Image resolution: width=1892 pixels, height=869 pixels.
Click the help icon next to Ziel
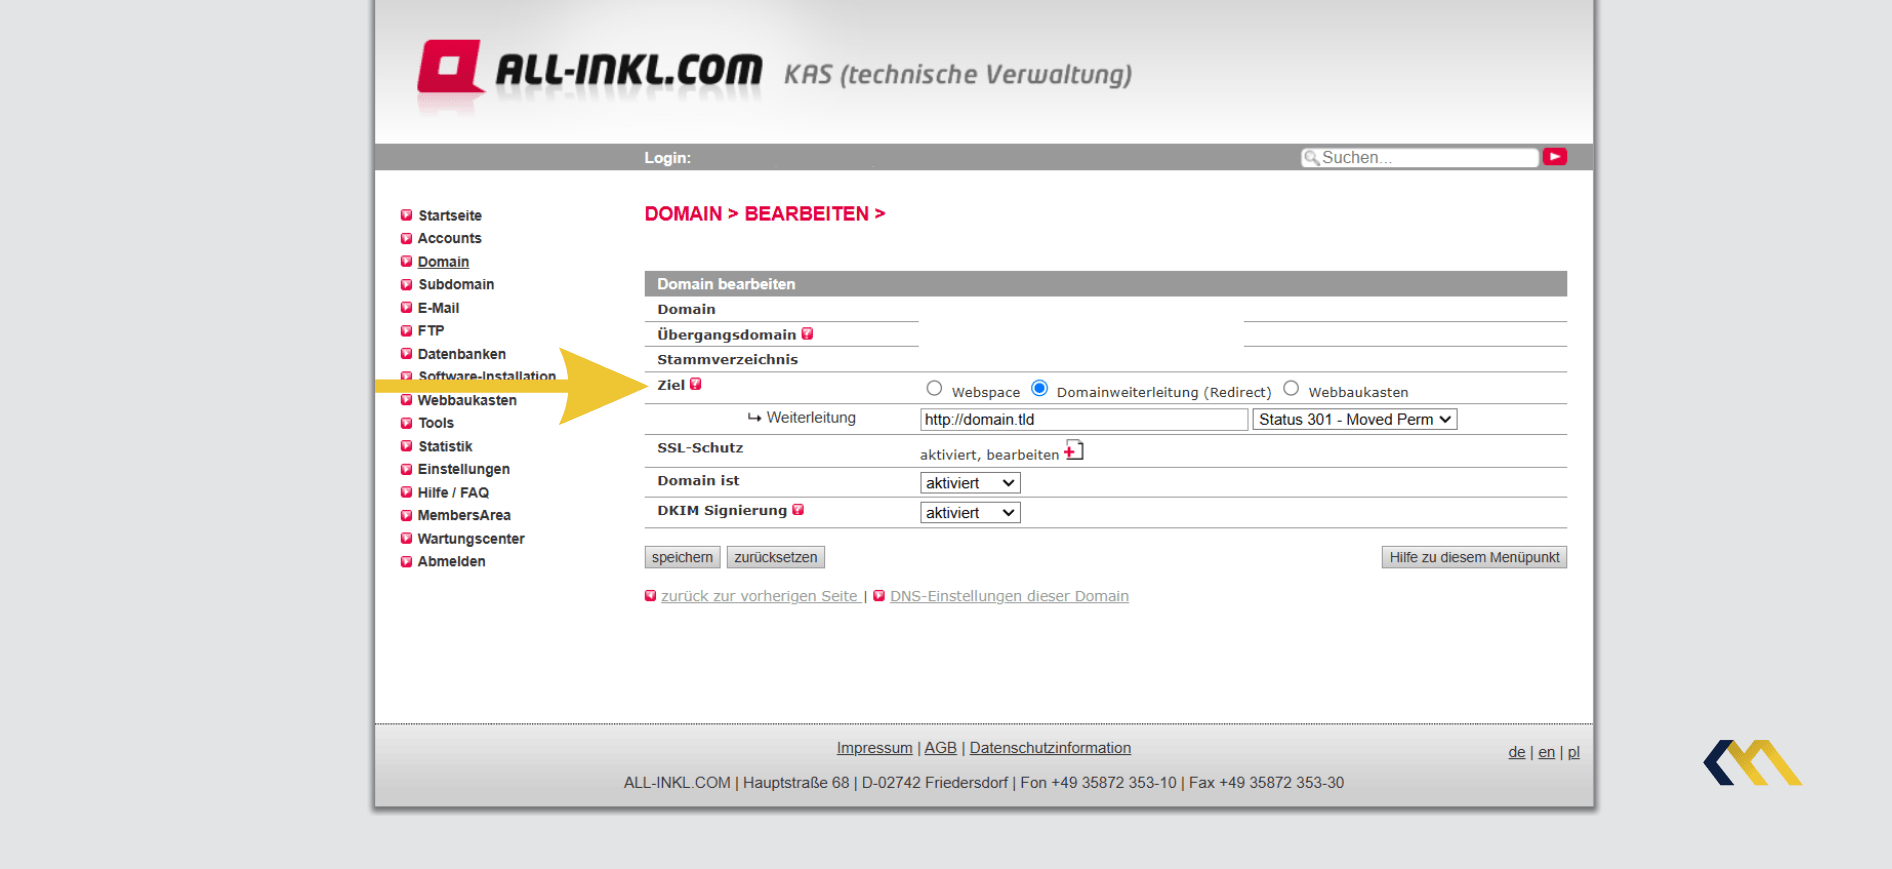point(696,384)
